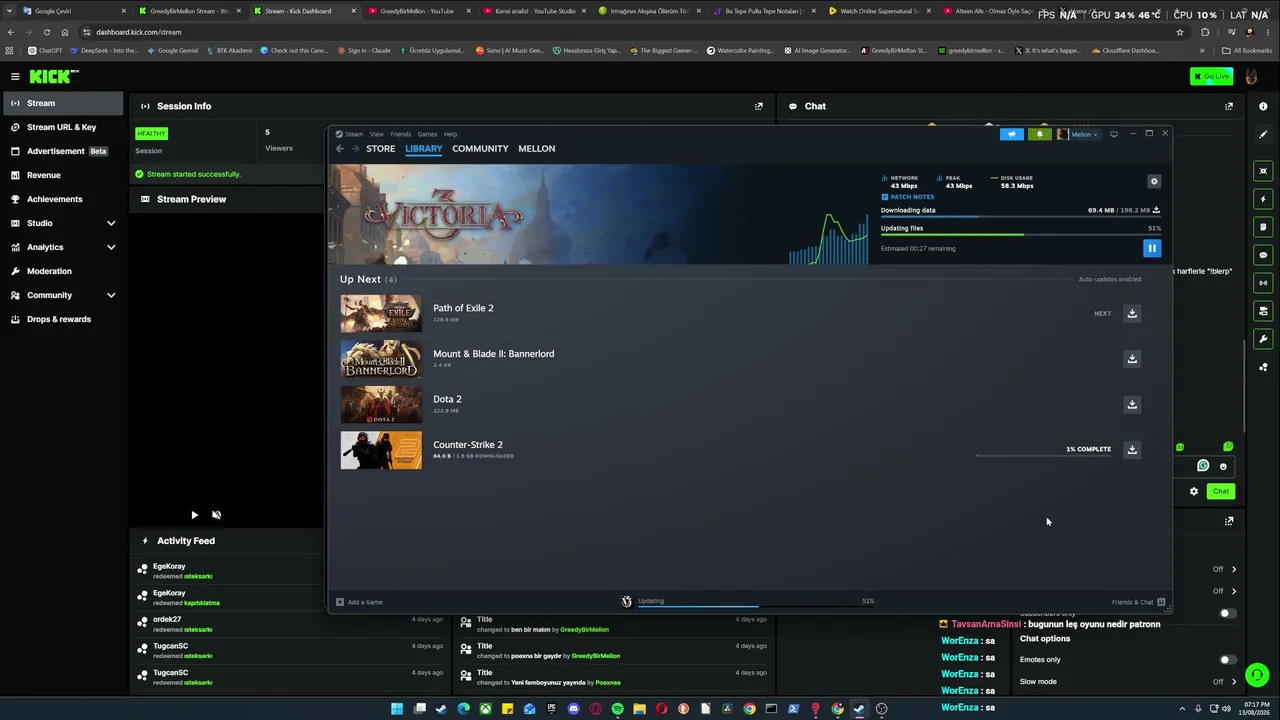Viewport: 1280px width, 720px height.
Task: Open PATCH NOTES for Victoria 3
Action: point(908,197)
